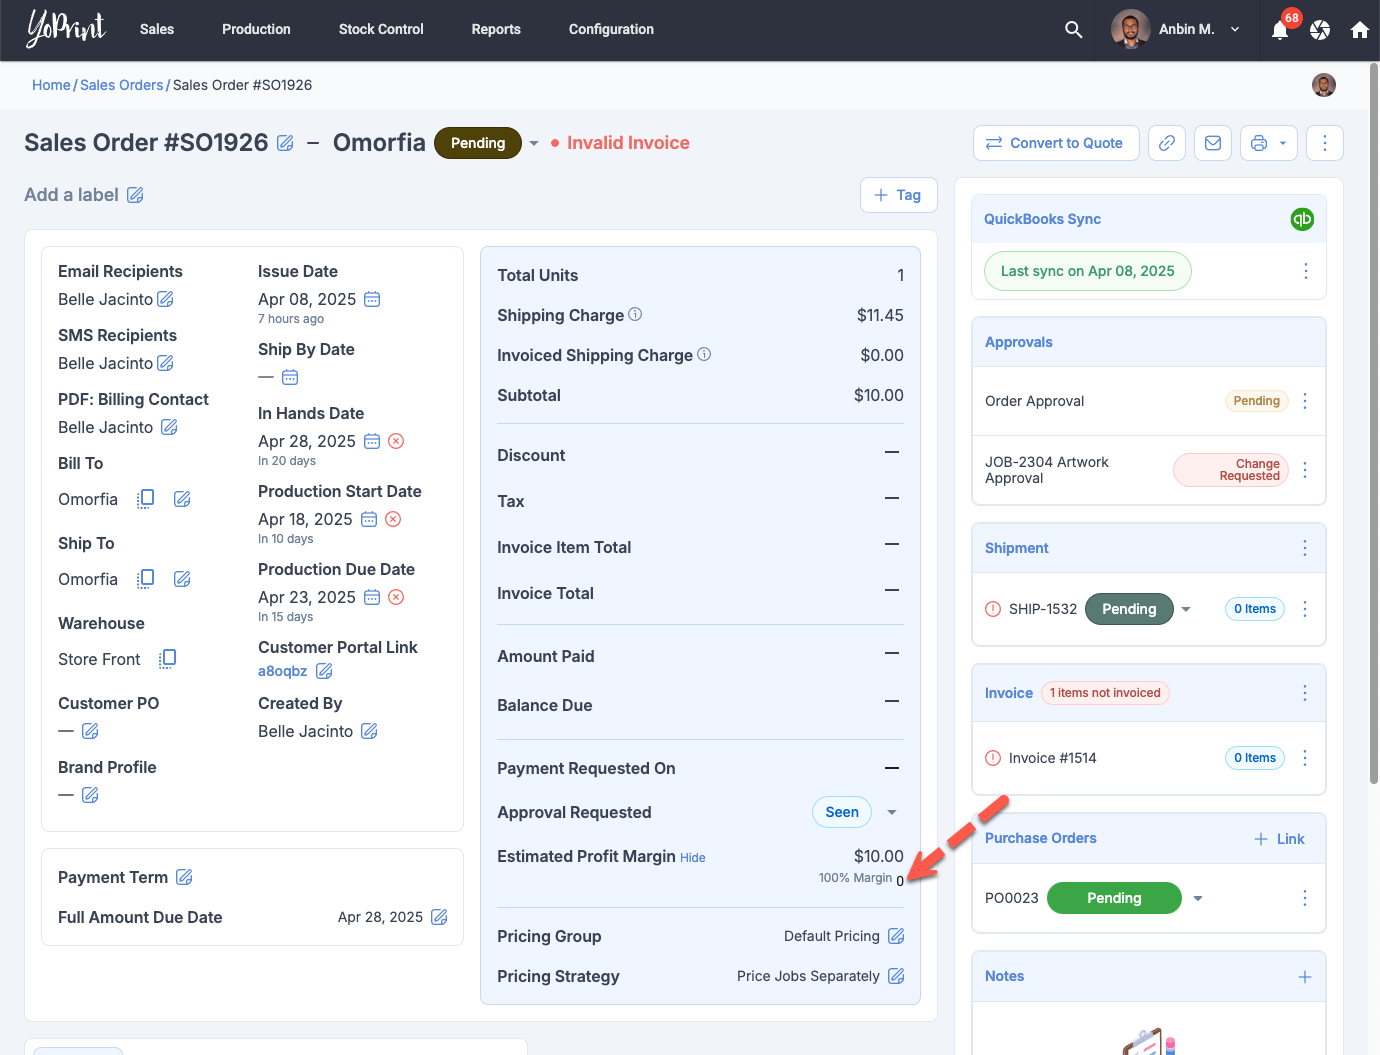Open the print options dropdown
Viewport: 1380px width, 1055px height.
point(1282,143)
